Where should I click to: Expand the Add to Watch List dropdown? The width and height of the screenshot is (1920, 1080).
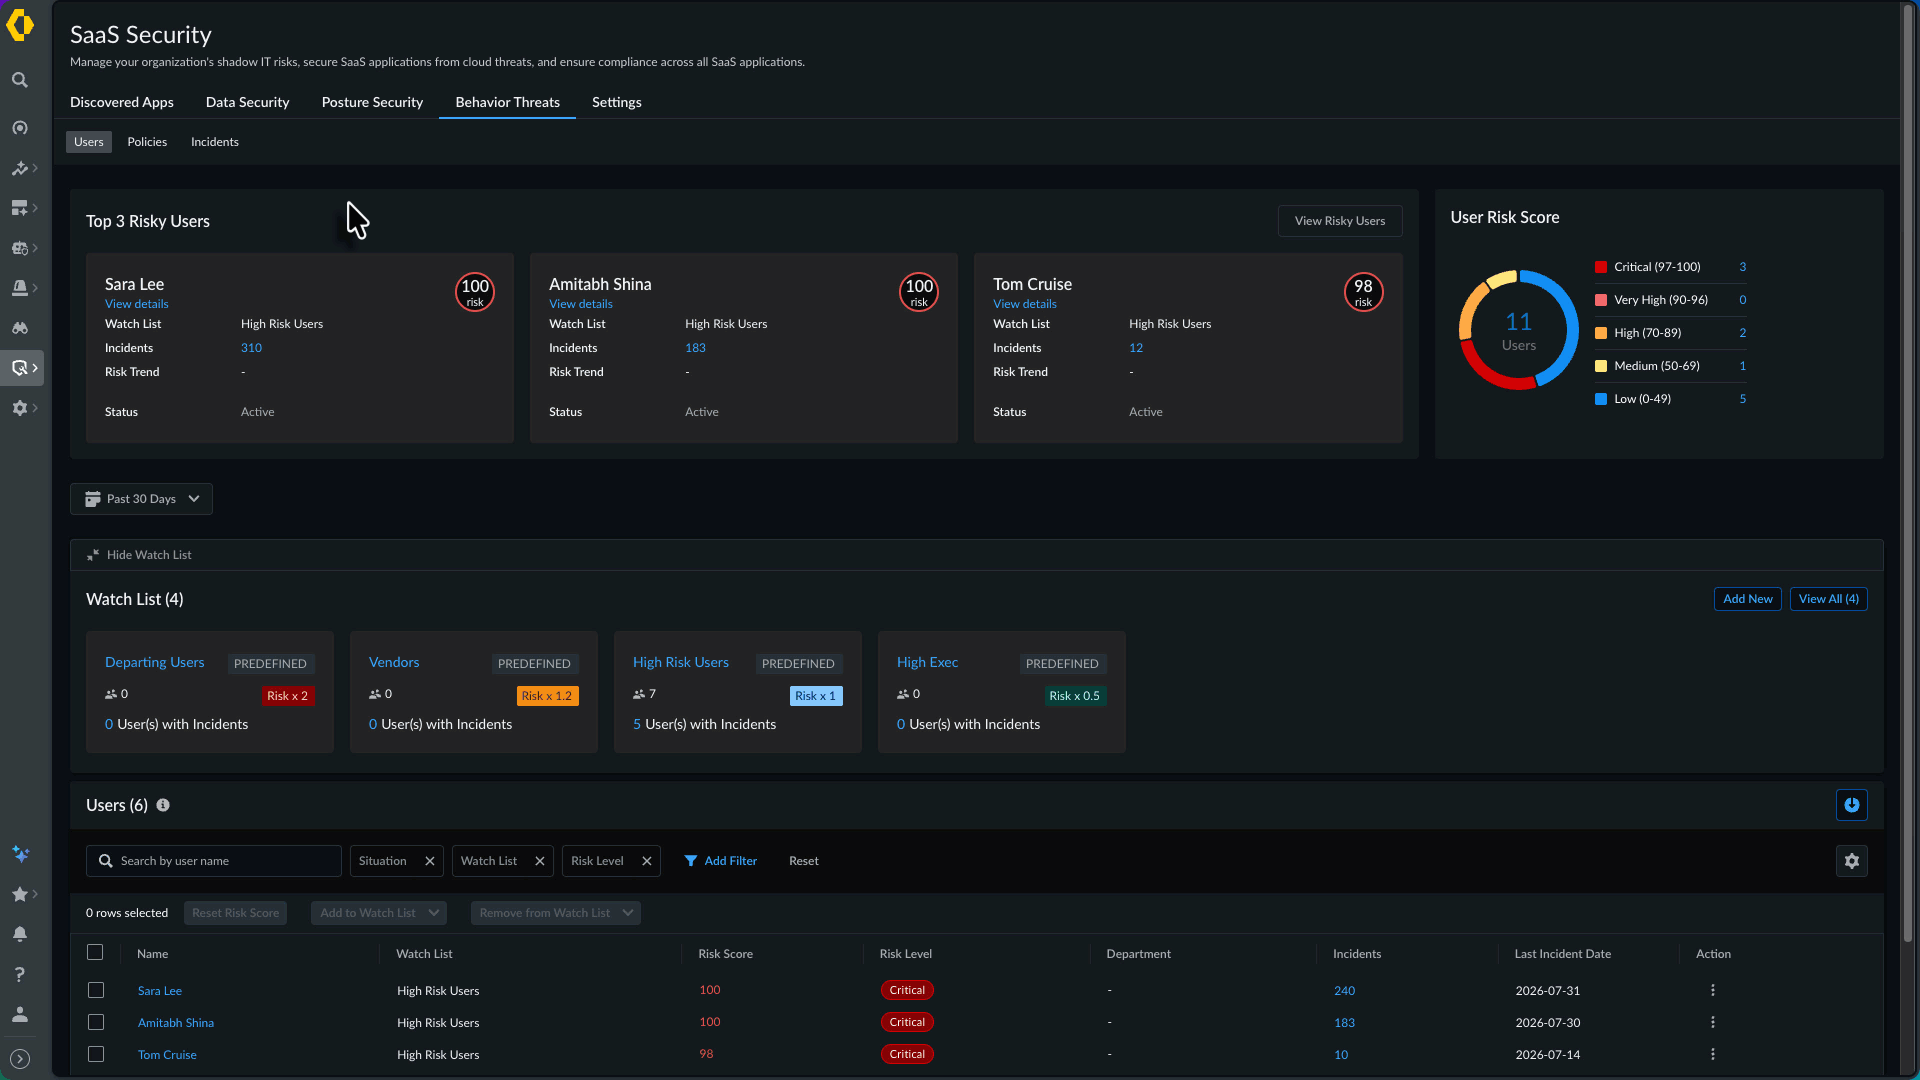pos(378,913)
